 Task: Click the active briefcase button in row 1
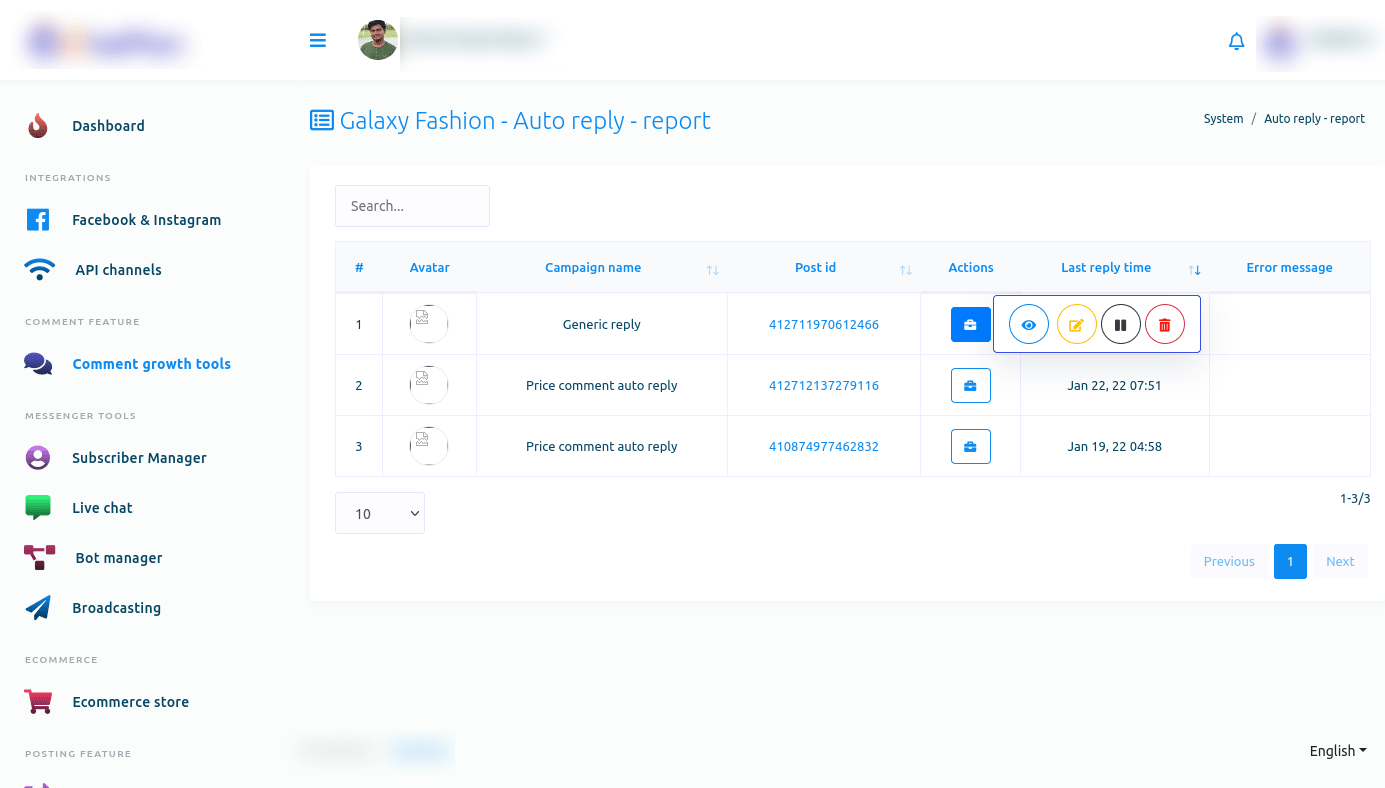[970, 325]
